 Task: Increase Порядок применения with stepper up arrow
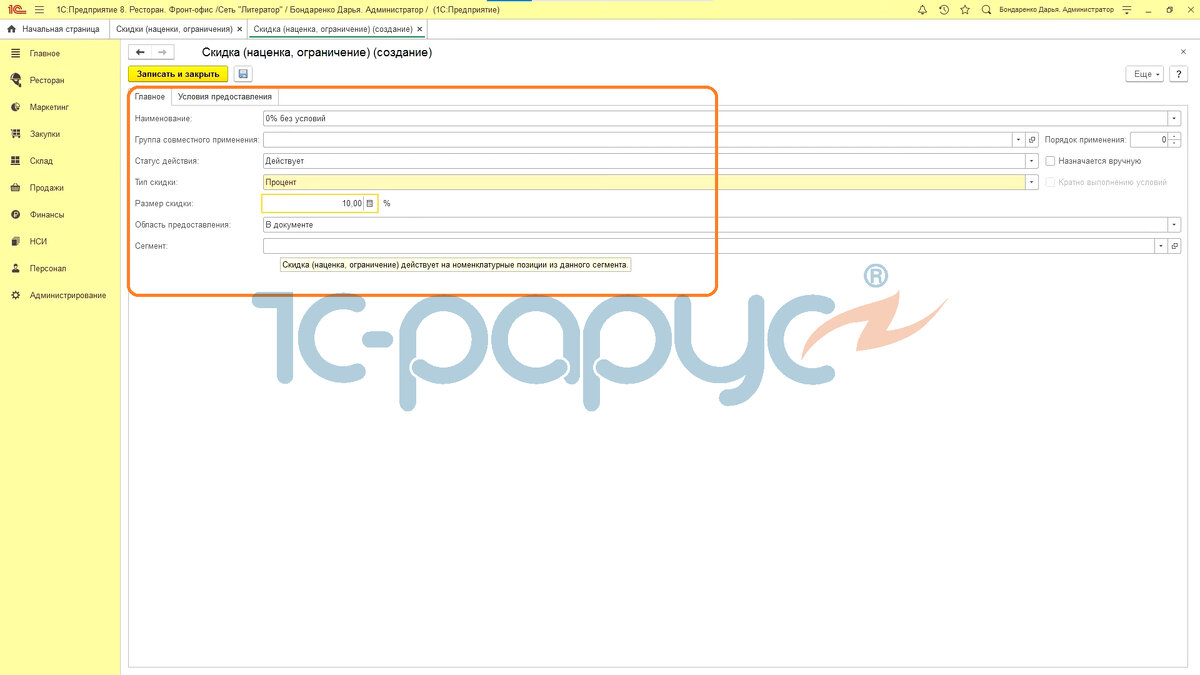point(1175,137)
